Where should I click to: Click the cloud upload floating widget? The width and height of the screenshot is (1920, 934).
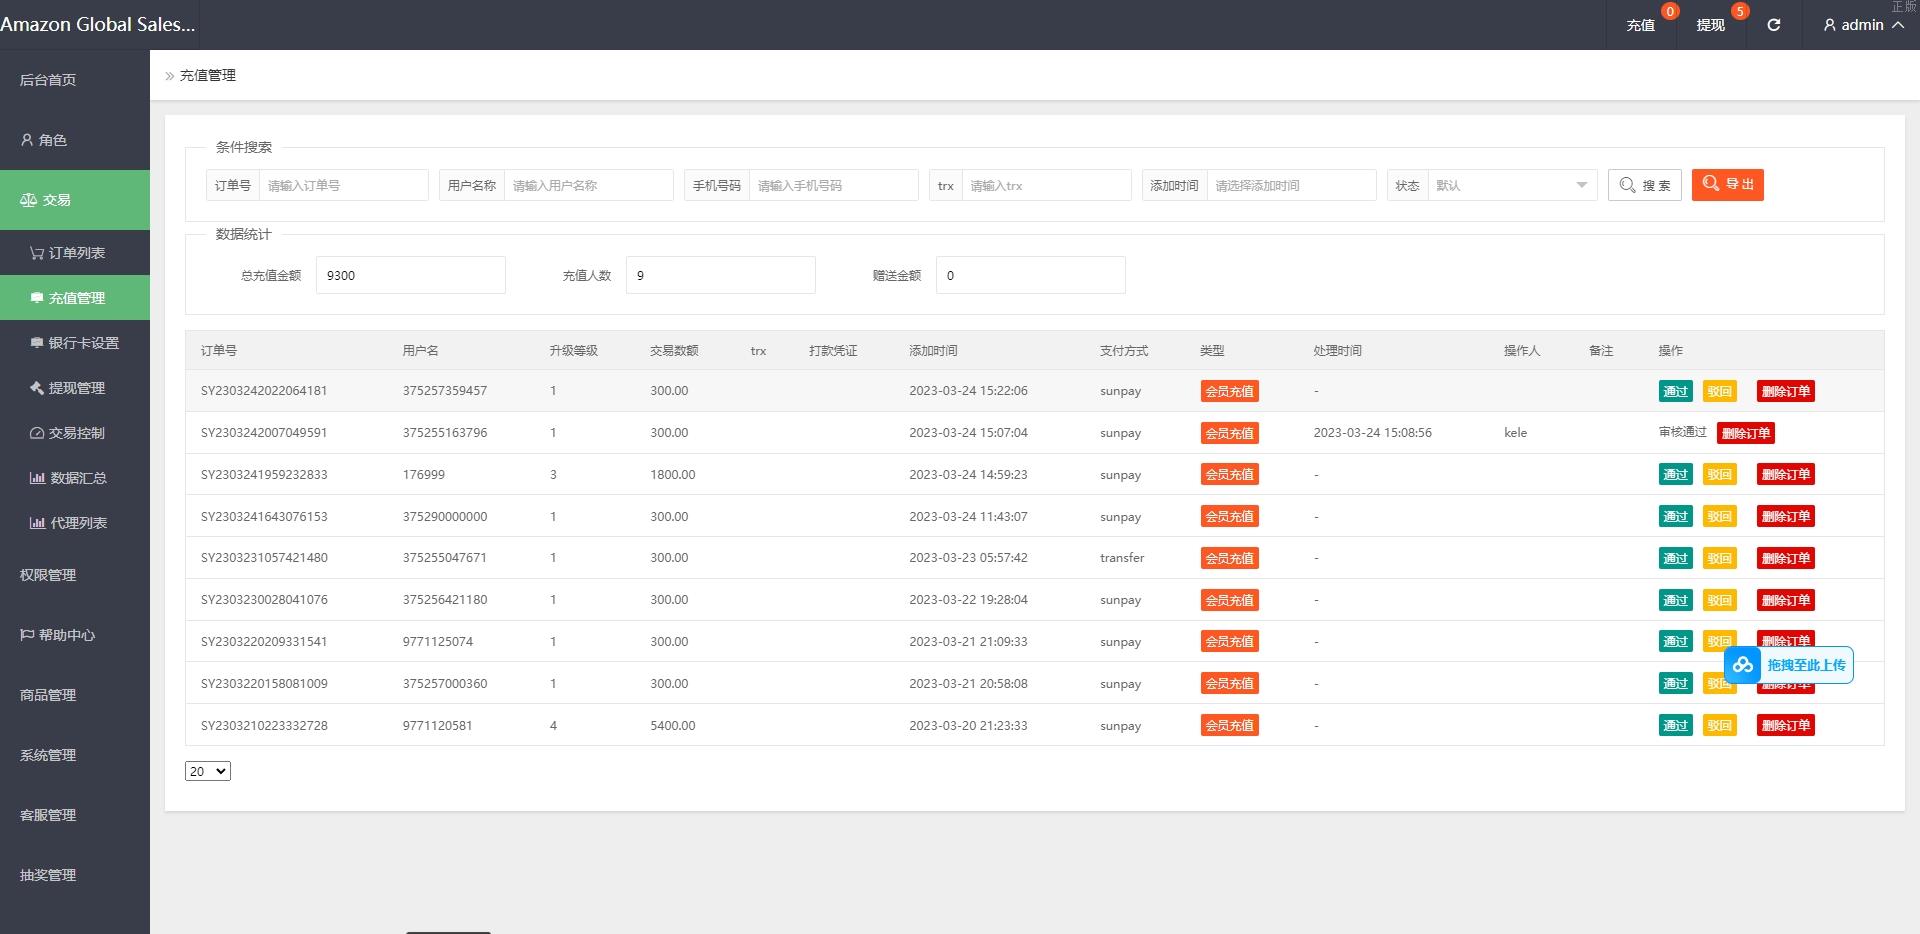point(1788,665)
